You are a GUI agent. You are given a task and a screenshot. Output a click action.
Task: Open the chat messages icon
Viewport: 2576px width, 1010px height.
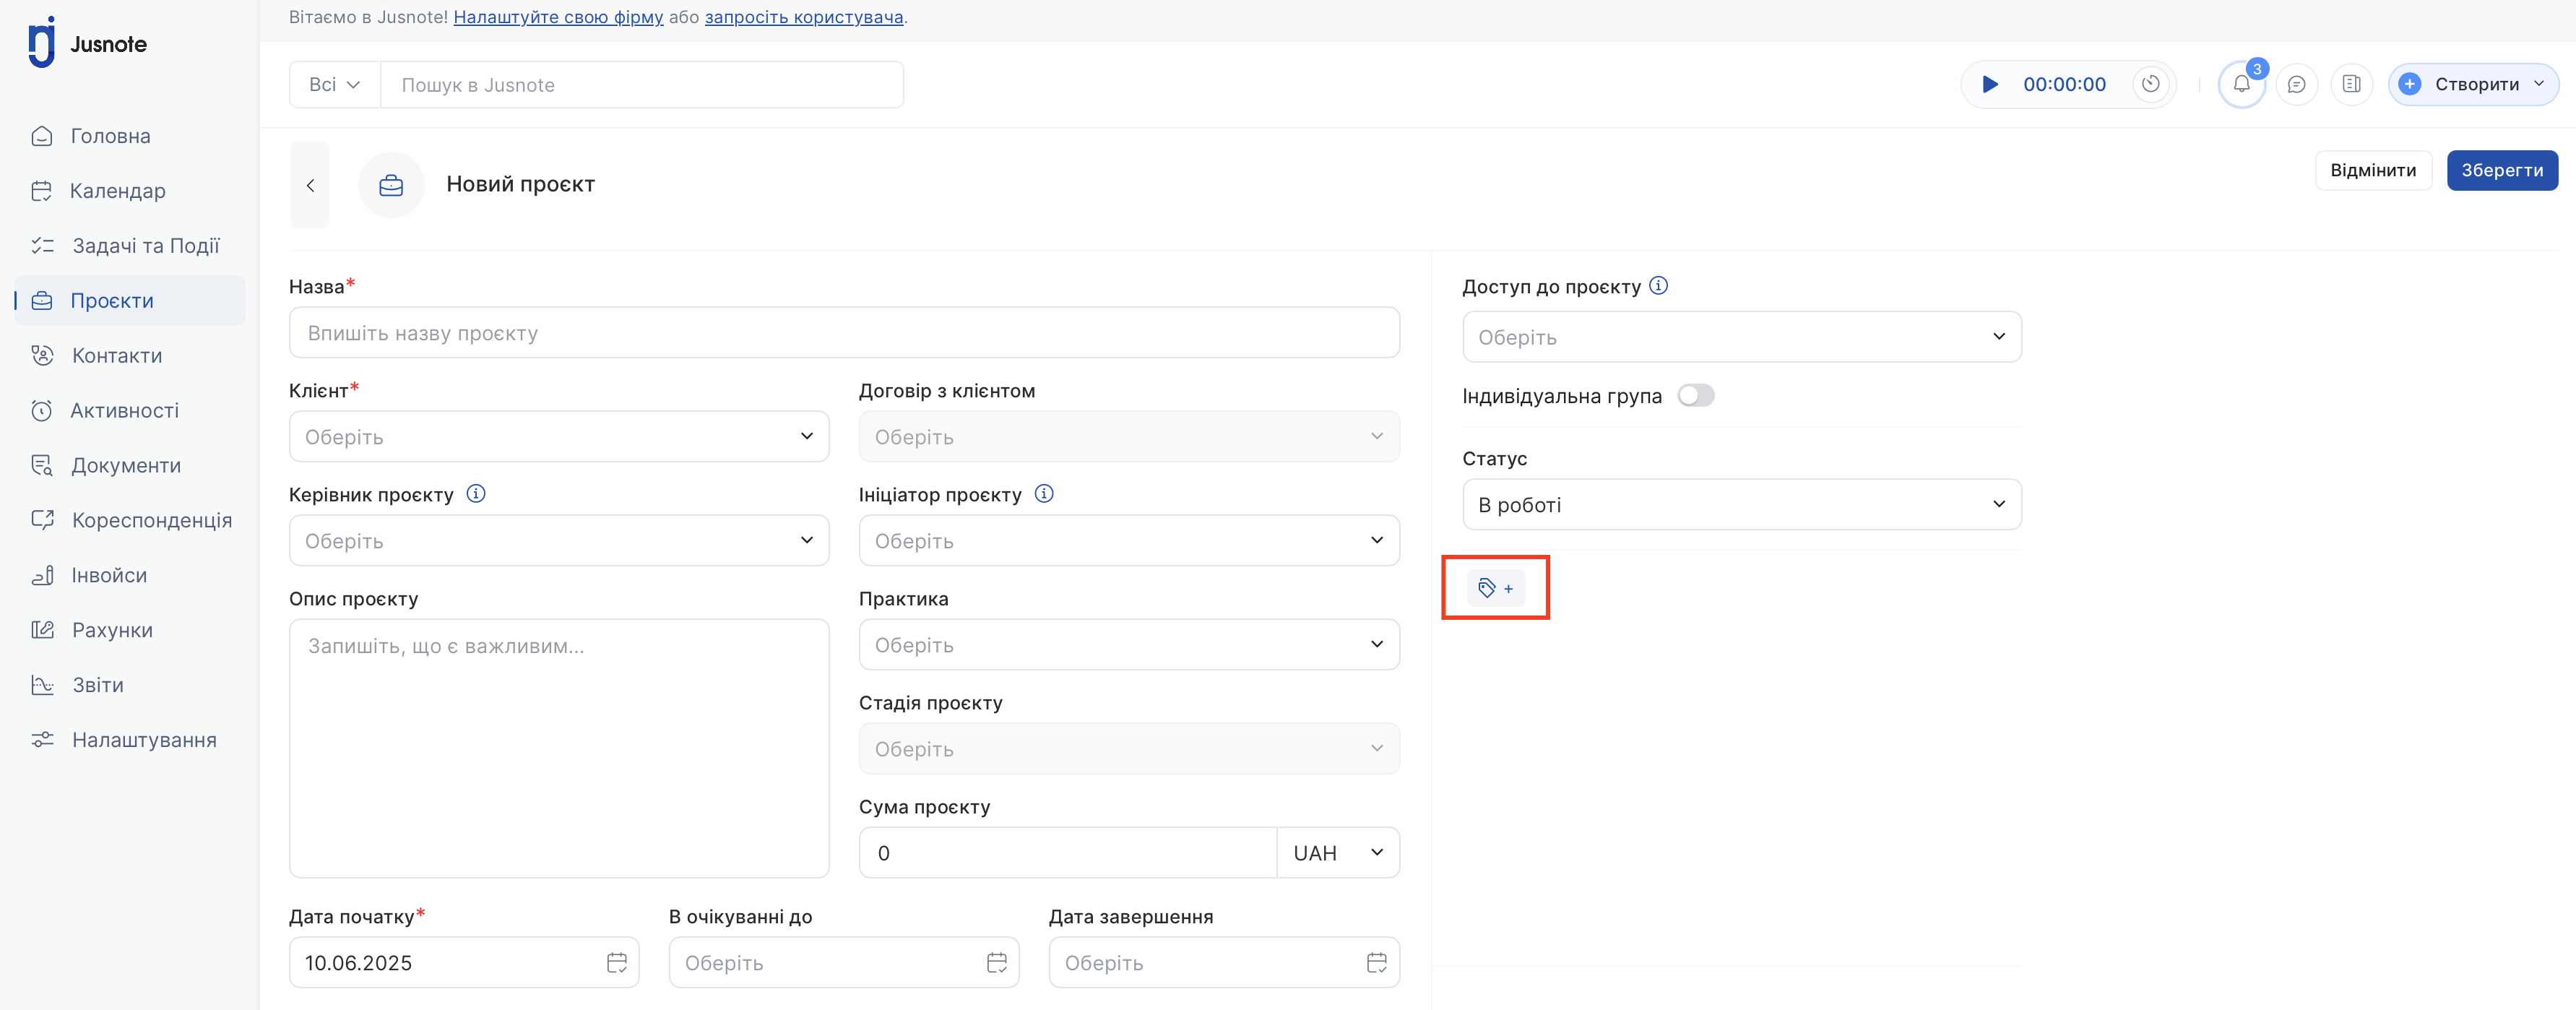[2296, 84]
